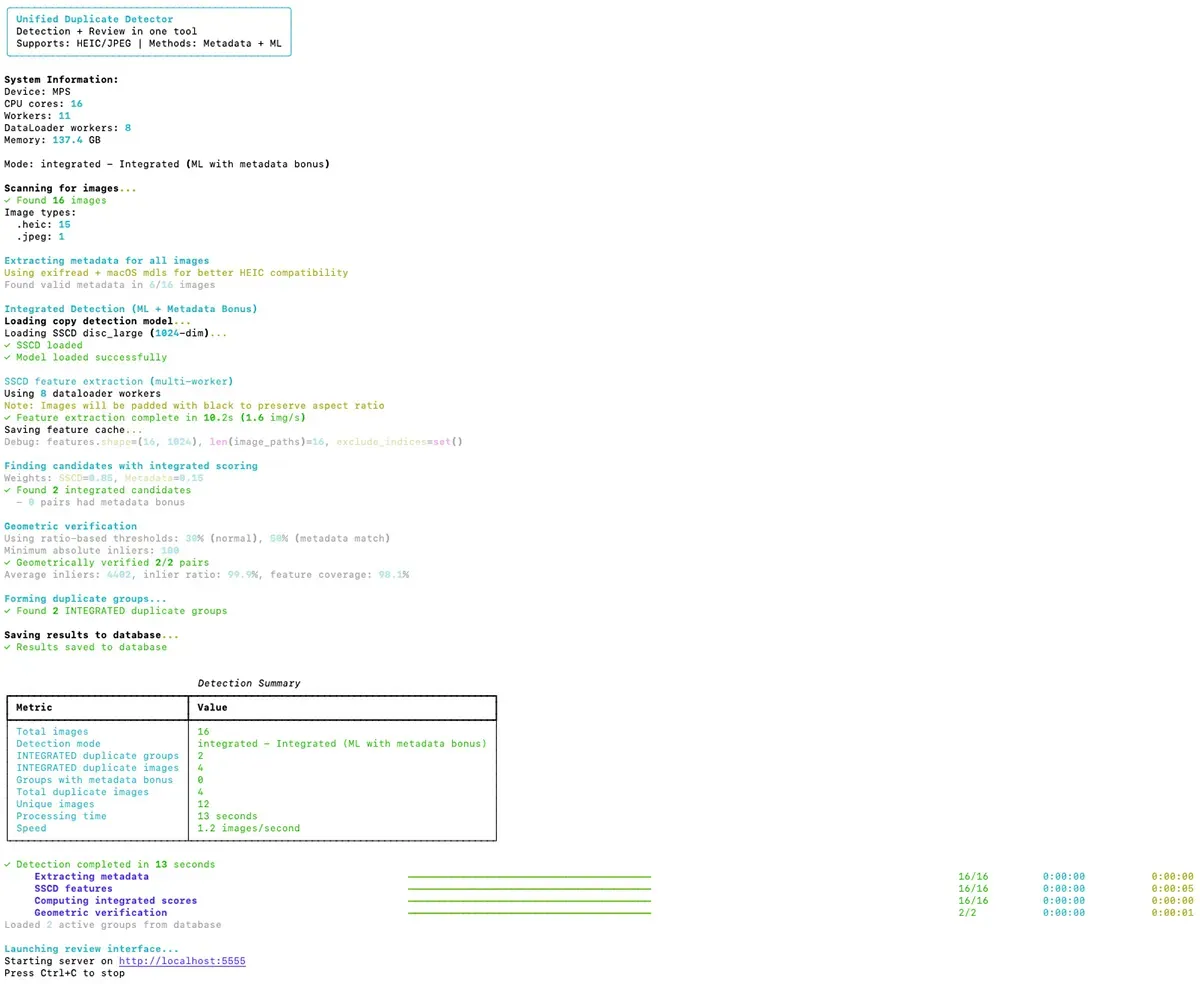Screen dimensions: 1200x984
Task: Click the 'Memory: 137.4 GB' line
Action: pos(52,140)
